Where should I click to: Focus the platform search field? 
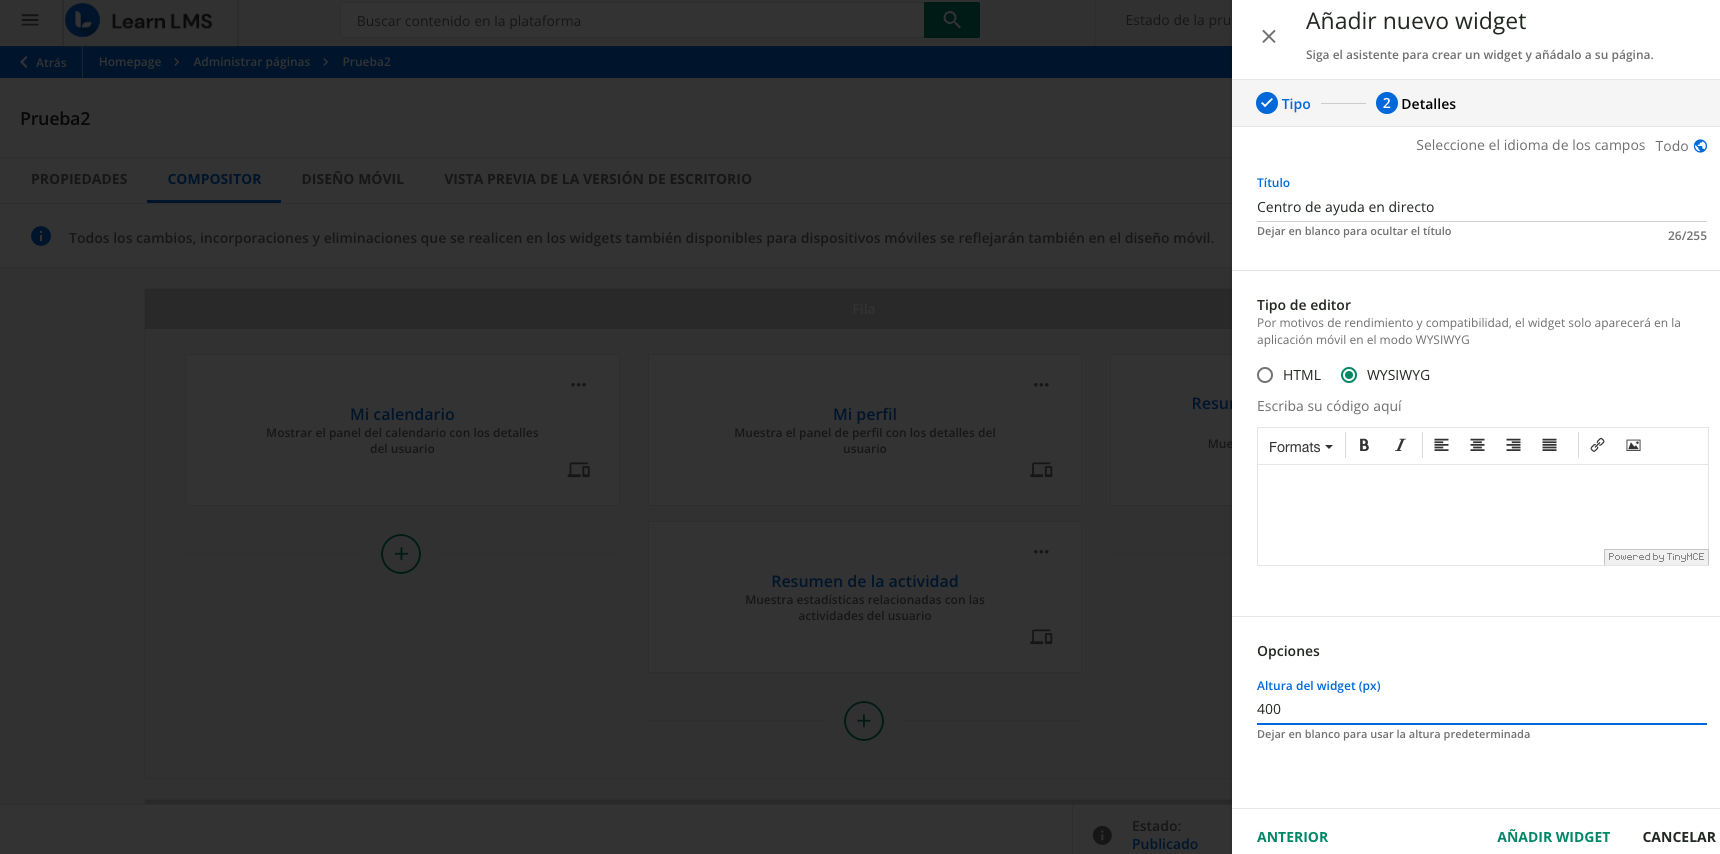pyautogui.click(x=633, y=20)
